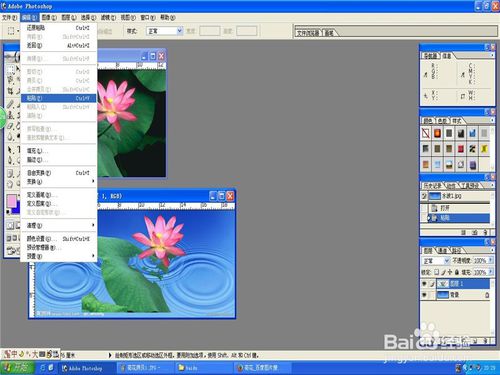The image size is (500, 375).
Task: Click Adobe Photoshop taskbar button
Action: 86,368
